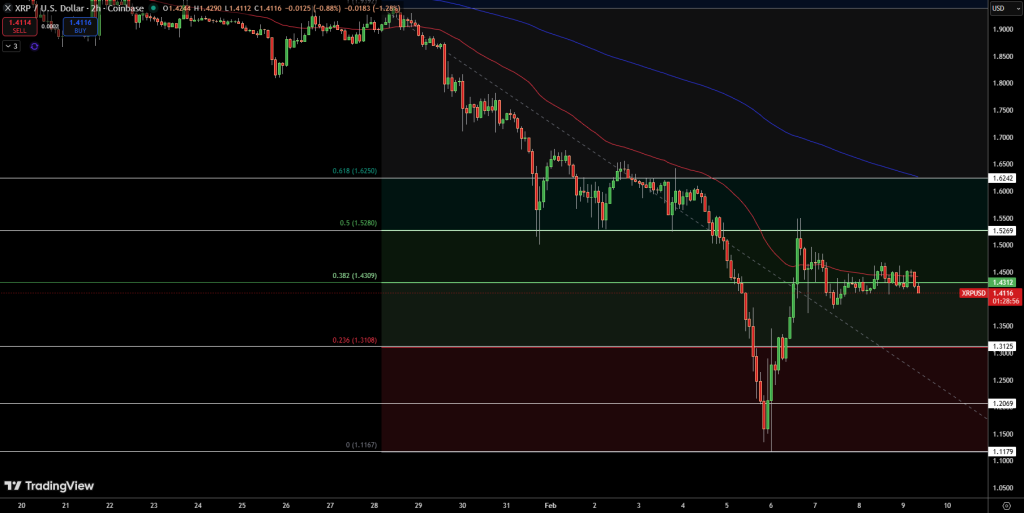Viewport: 1024px width, 513px height.
Task: Click the 1.6242 price axis label
Action: click(1002, 178)
